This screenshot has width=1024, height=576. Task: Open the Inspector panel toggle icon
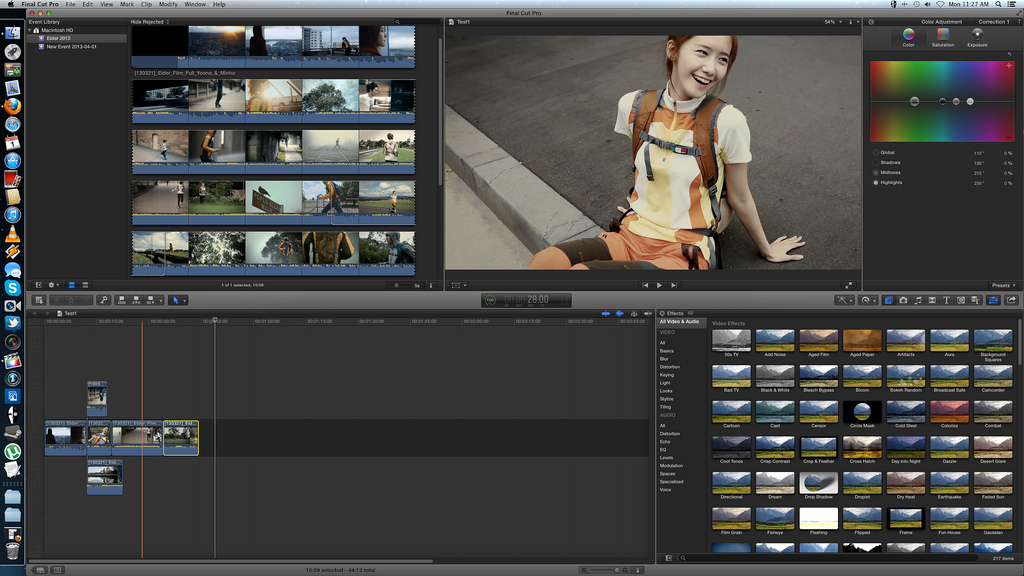point(992,300)
